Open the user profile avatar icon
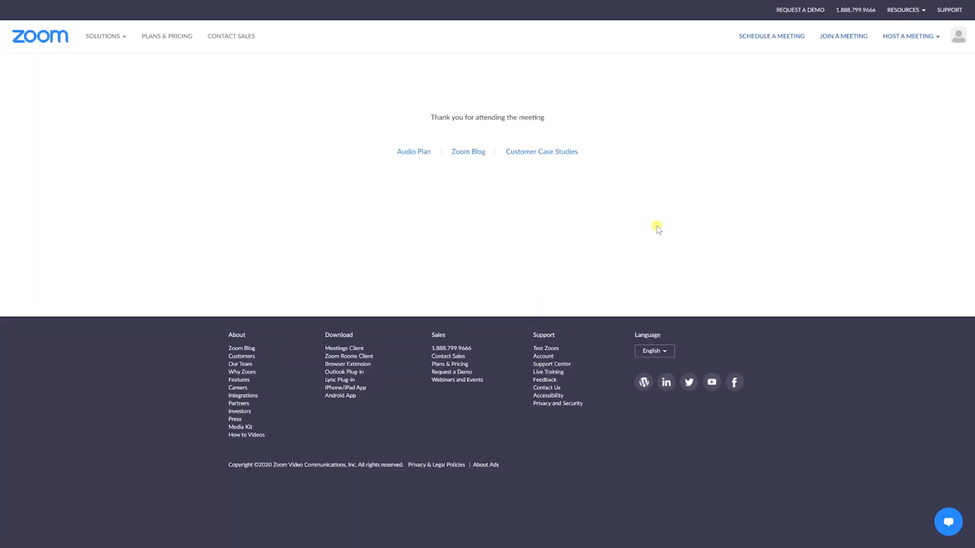This screenshot has width=975, height=548. 958,35
